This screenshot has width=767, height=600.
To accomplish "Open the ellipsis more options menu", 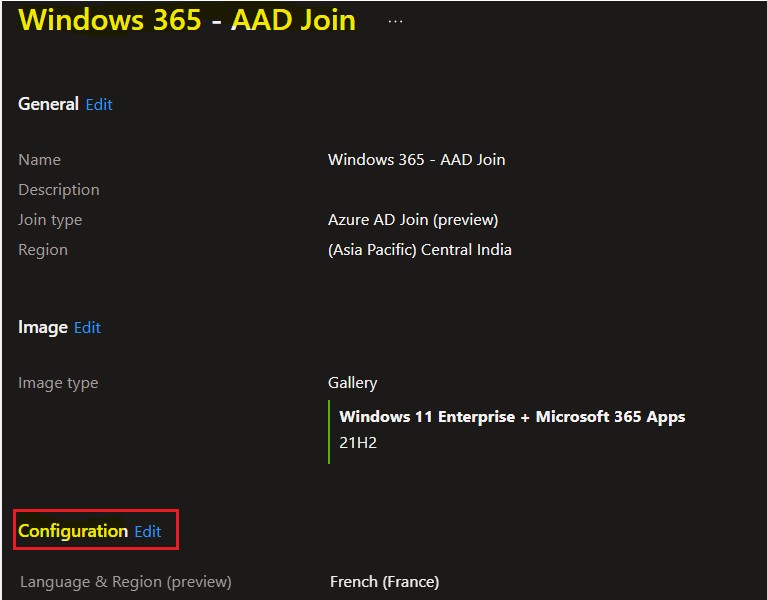I will click(x=395, y=22).
